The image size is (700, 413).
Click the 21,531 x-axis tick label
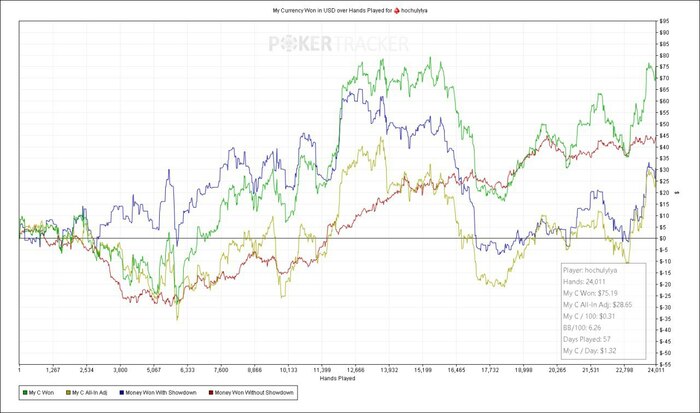click(591, 370)
